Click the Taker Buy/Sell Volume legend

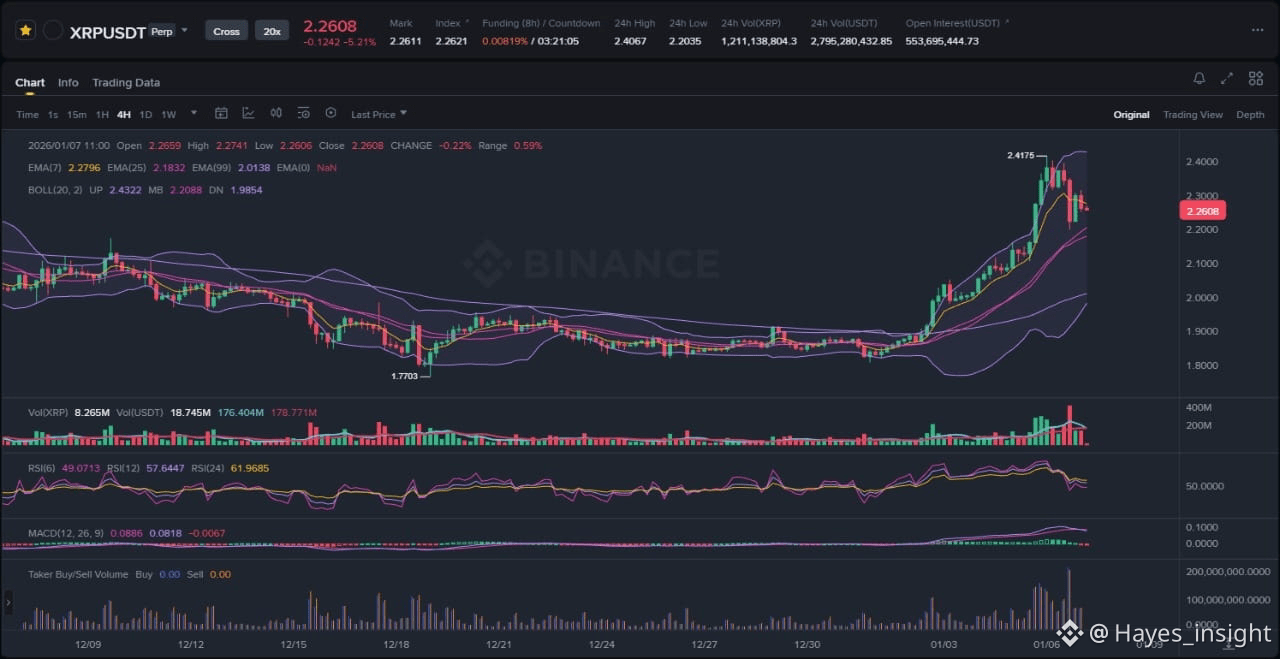78,575
